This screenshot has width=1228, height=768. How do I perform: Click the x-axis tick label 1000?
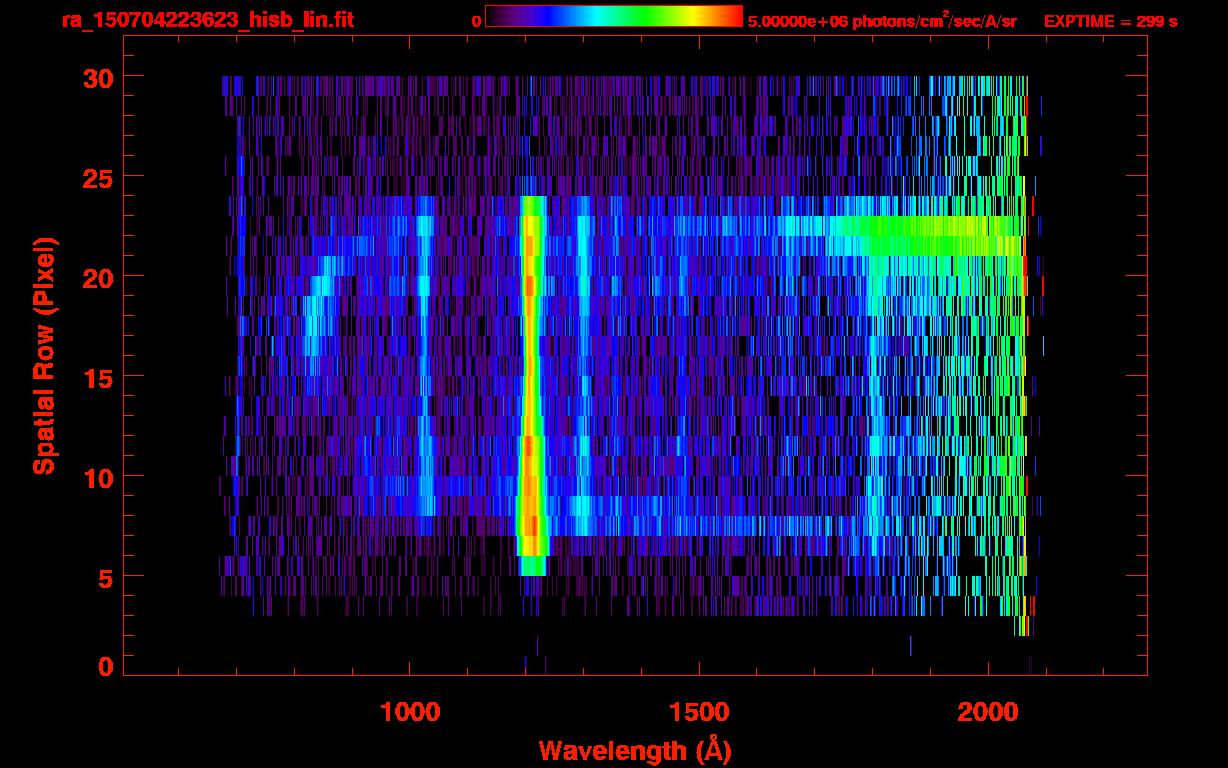click(410, 712)
